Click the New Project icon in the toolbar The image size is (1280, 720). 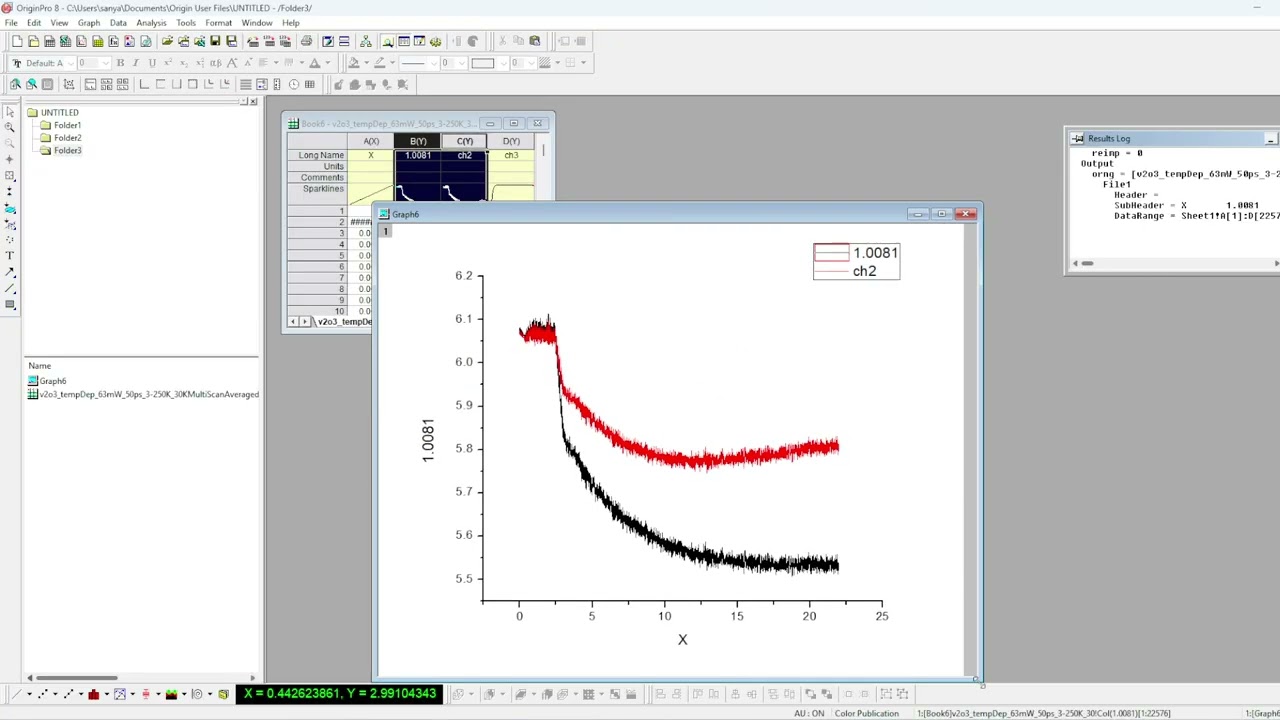(x=17, y=41)
